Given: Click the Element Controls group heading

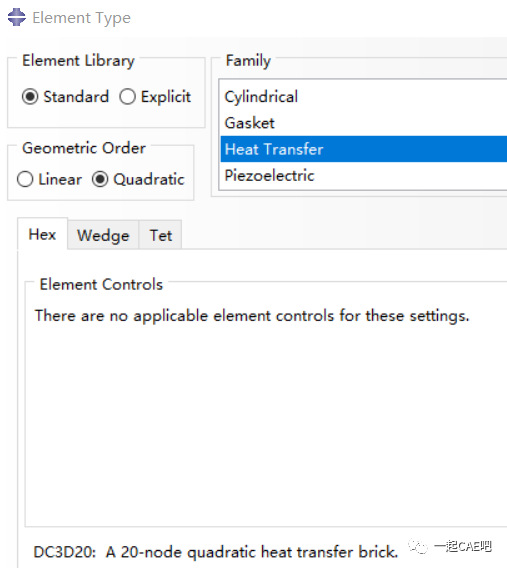Looking at the screenshot, I should 101,284.
